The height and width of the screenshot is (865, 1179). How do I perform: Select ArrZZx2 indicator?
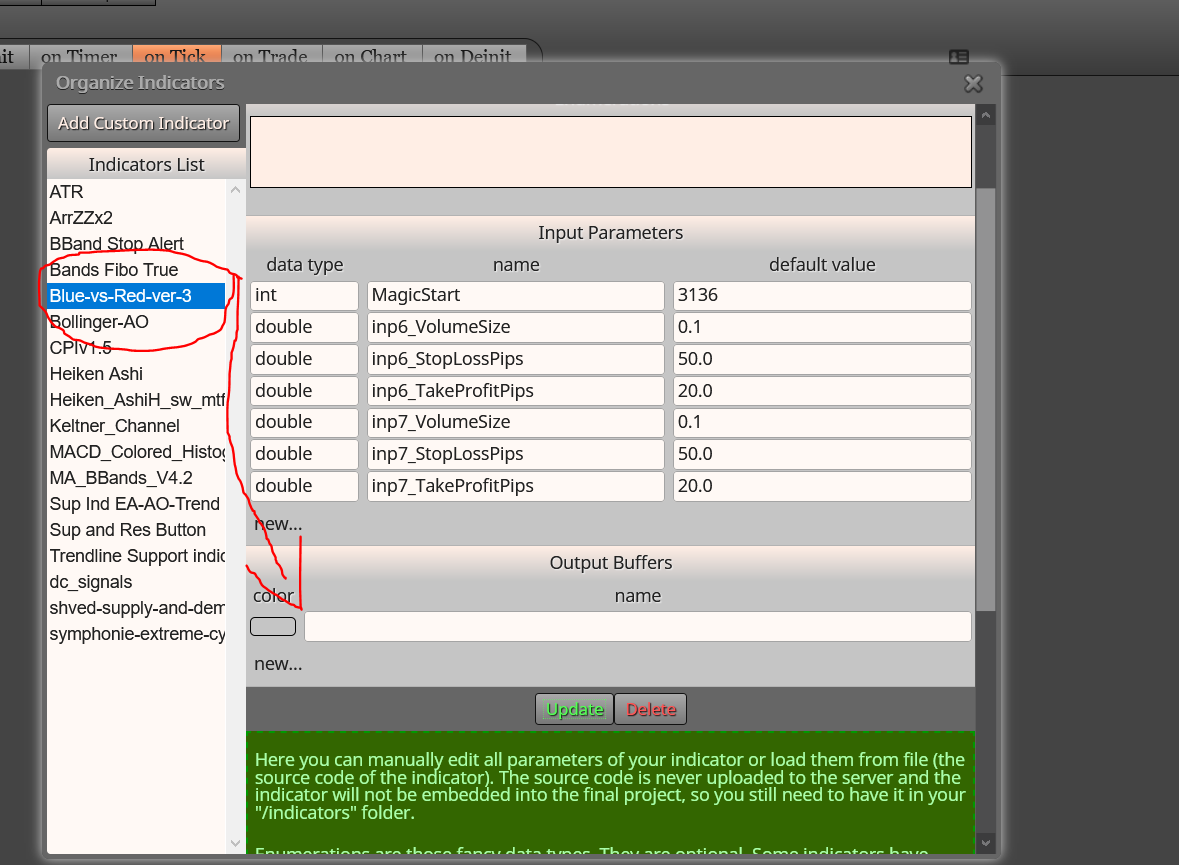(x=136, y=218)
